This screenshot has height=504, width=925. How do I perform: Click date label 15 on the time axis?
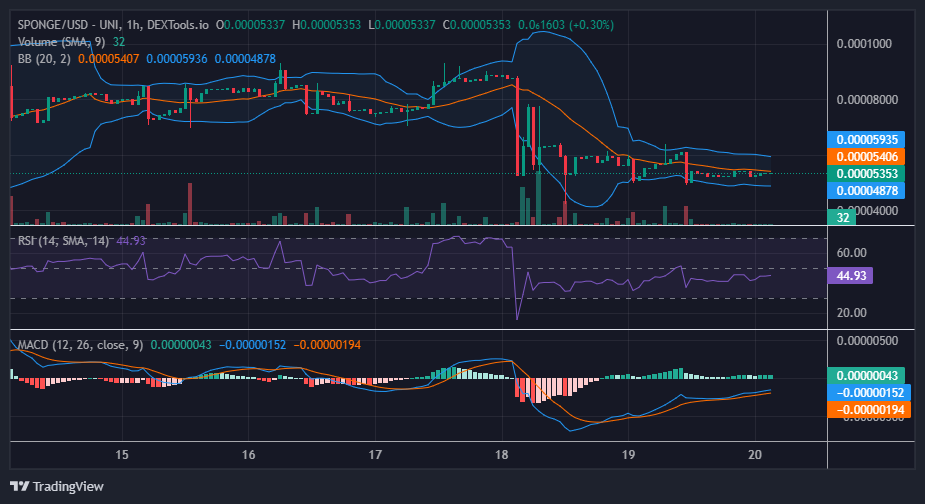coord(122,454)
